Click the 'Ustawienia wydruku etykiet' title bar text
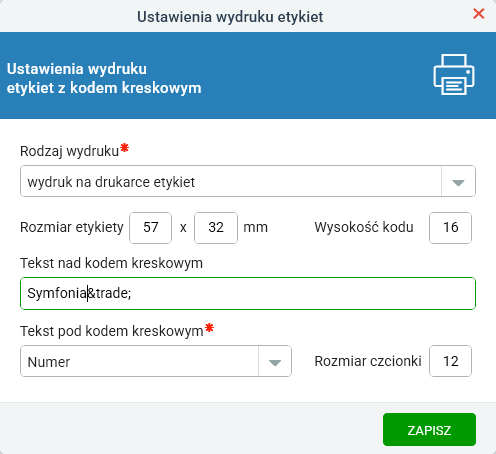 pyautogui.click(x=230, y=17)
